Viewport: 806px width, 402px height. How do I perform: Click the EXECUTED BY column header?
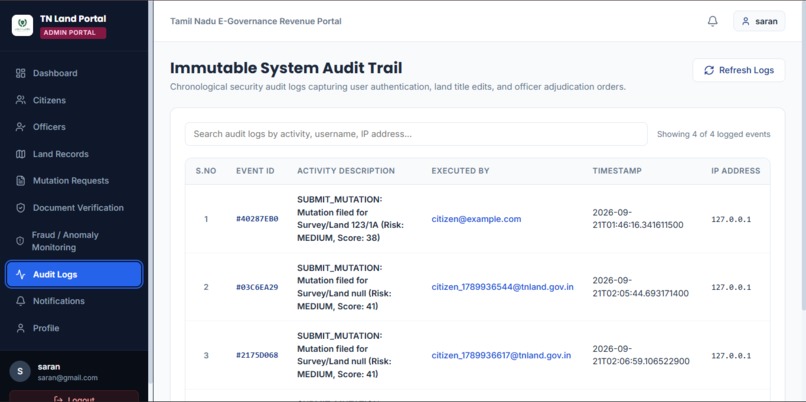tap(460, 171)
